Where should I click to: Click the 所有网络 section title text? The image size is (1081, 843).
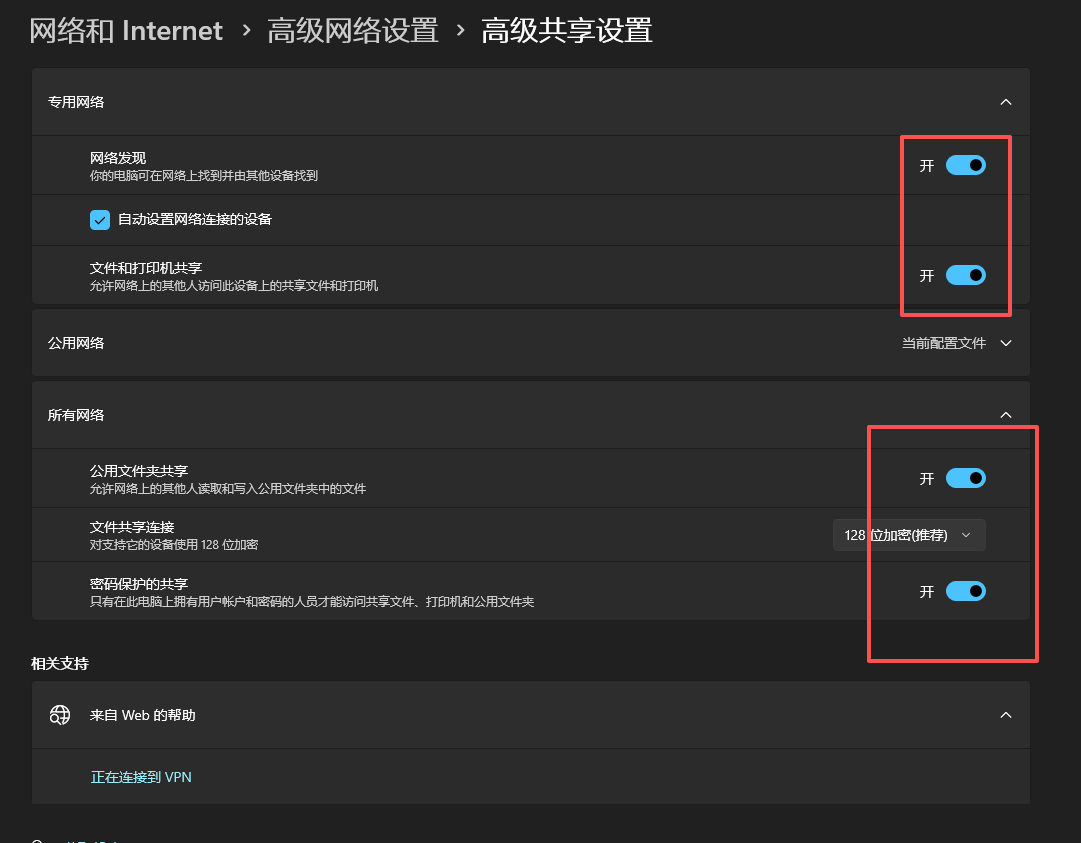(76, 415)
